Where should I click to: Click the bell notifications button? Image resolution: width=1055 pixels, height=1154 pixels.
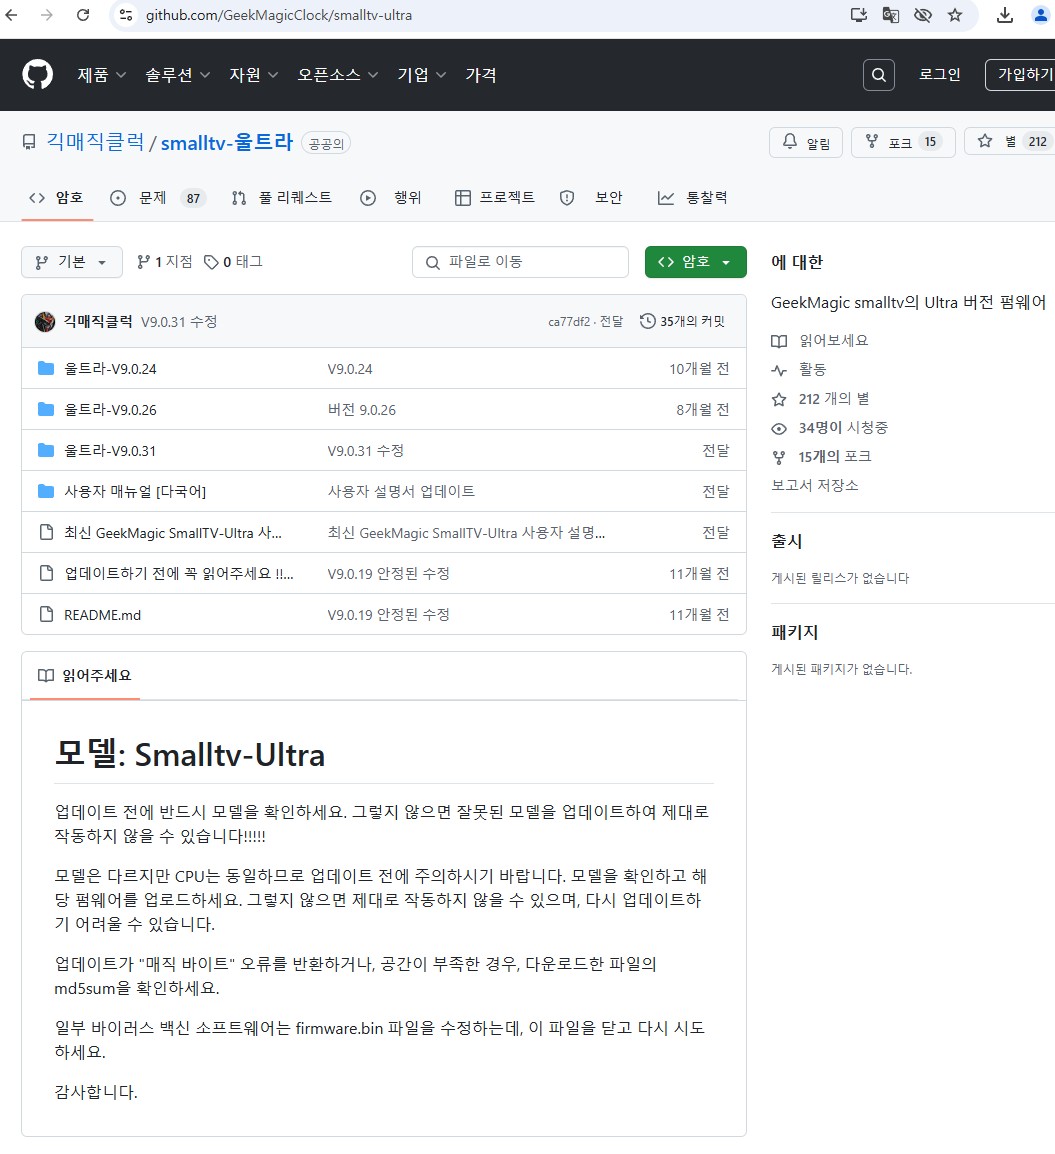tap(805, 143)
